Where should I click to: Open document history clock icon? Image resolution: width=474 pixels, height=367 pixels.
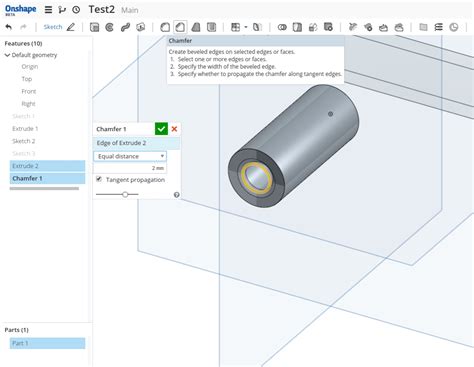(76, 10)
